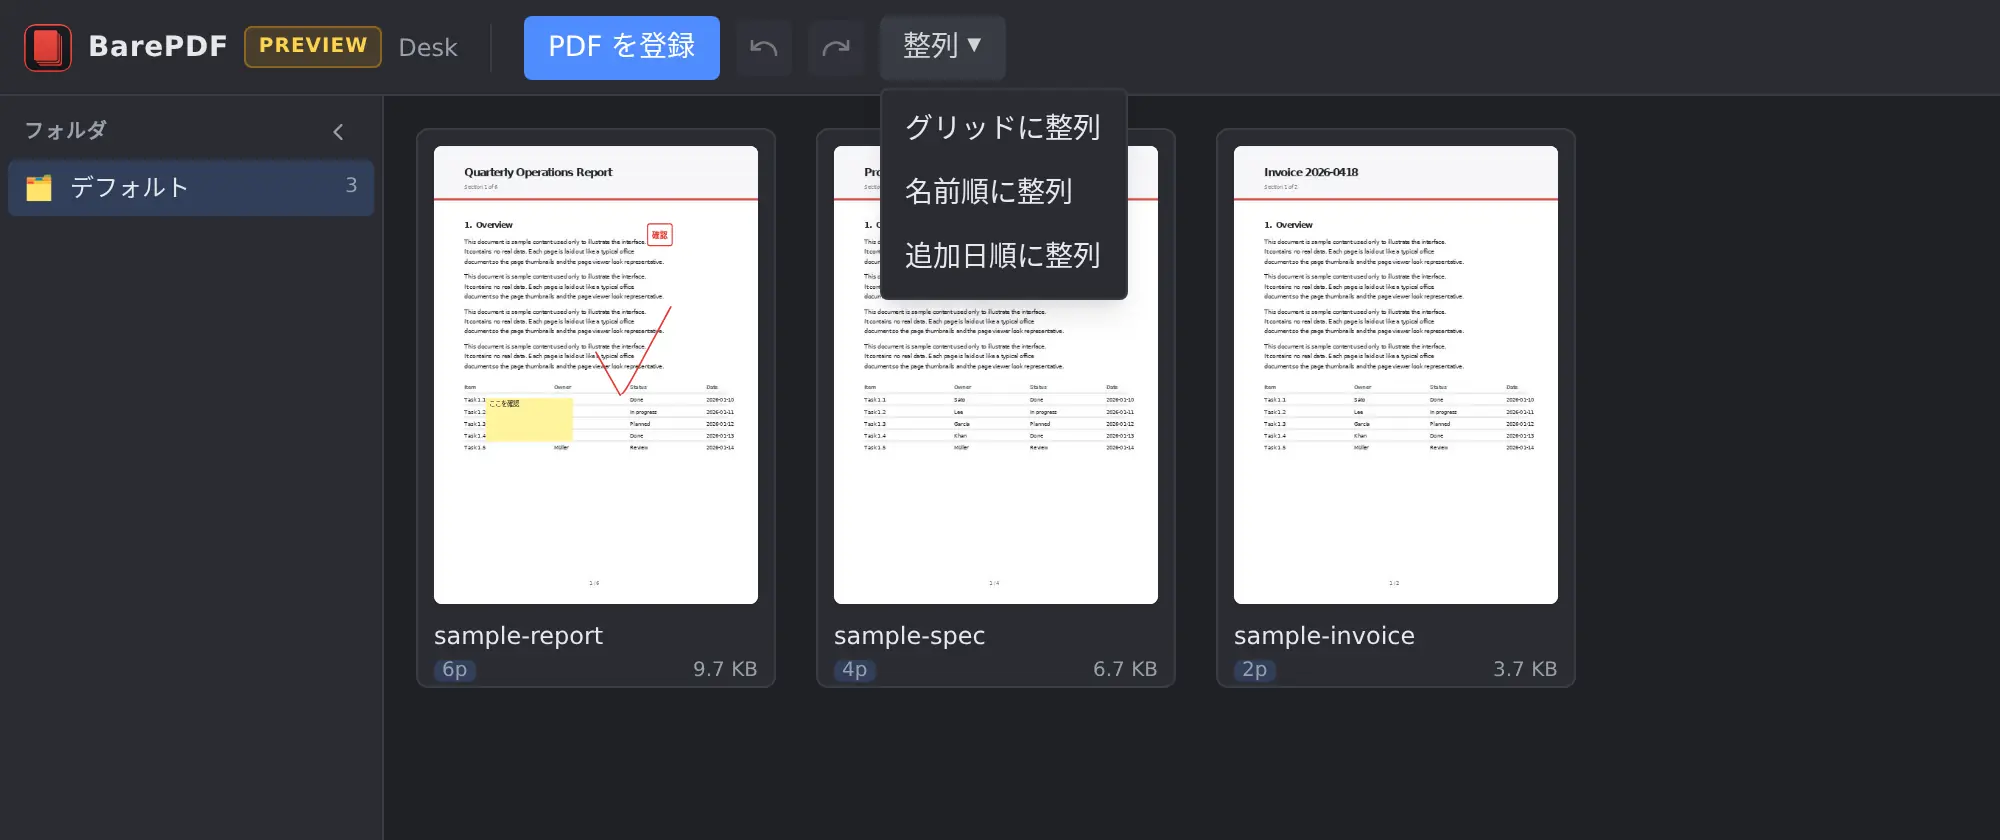The width and height of the screenshot is (2000, 840).
Task: Click the 4p page count badge
Action: (x=855, y=670)
